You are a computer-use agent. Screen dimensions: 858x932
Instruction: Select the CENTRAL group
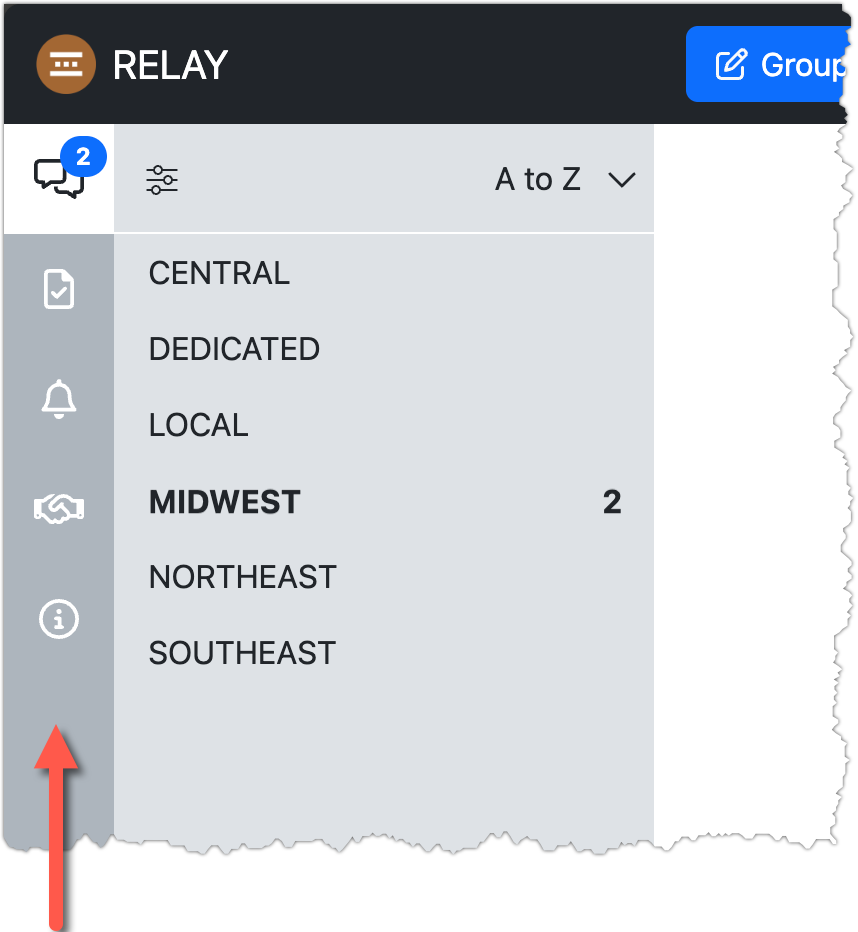[219, 273]
